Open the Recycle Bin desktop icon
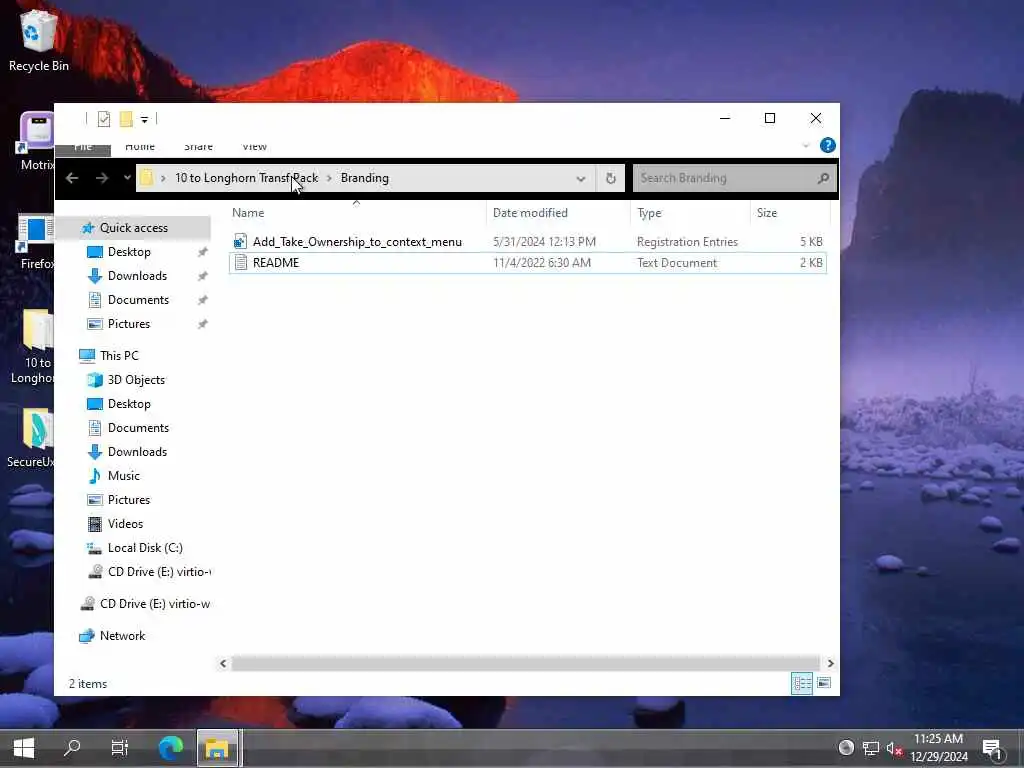 (x=38, y=39)
